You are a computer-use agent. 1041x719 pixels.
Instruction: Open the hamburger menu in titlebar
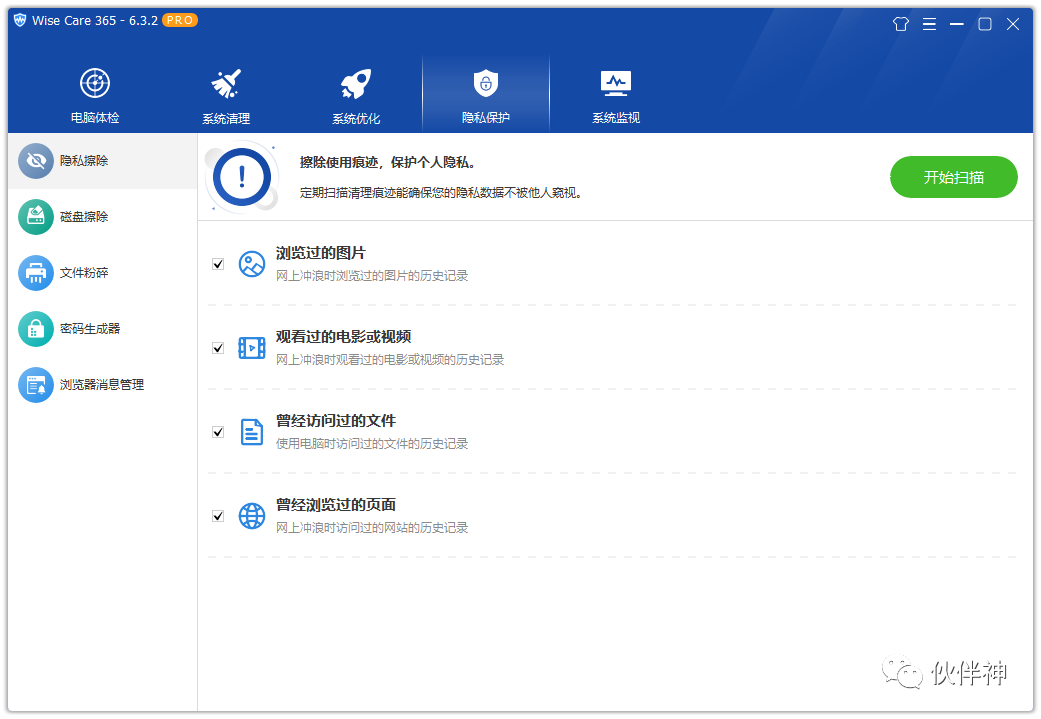pyautogui.click(x=929, y=23)
